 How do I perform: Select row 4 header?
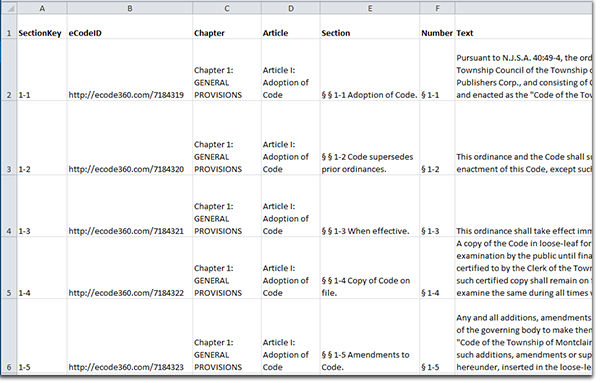(x=9, y=206)
